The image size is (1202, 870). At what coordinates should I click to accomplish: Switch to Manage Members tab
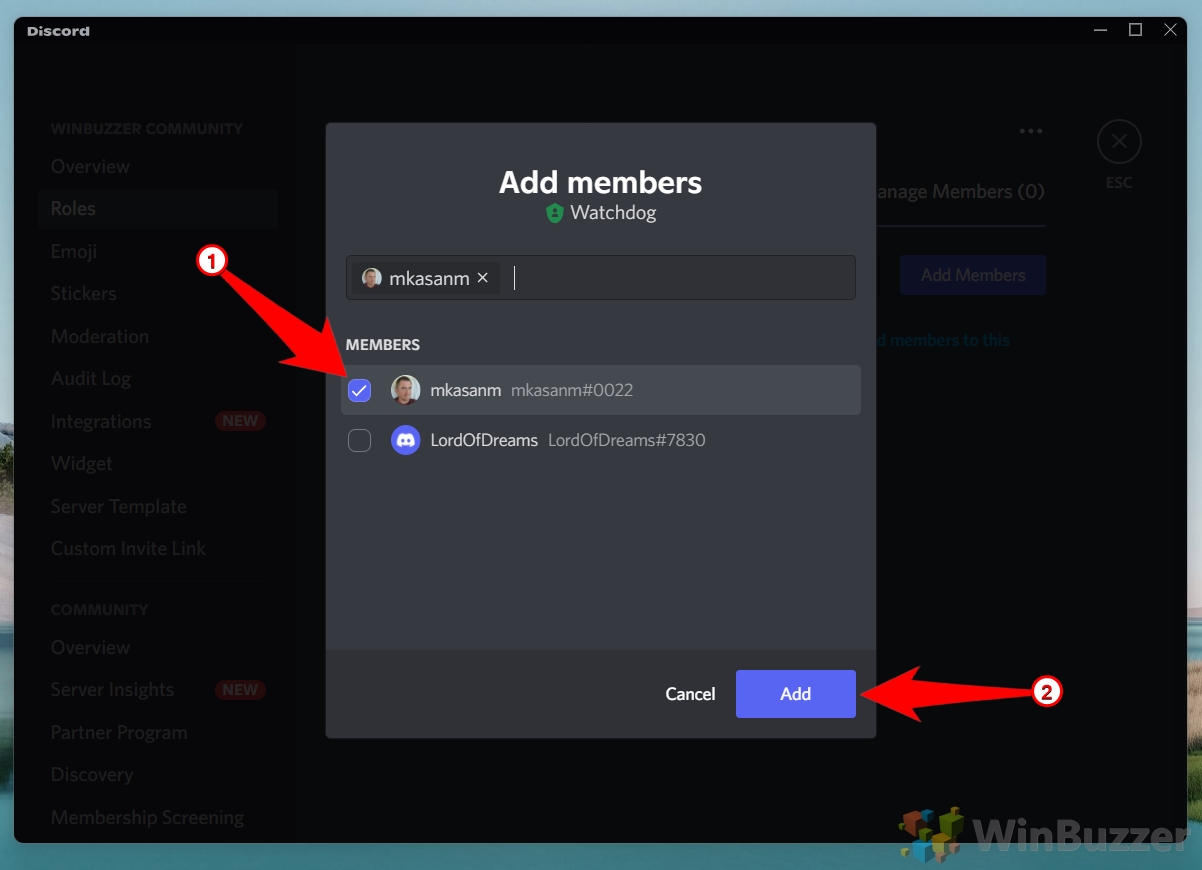tap(958, 191)
